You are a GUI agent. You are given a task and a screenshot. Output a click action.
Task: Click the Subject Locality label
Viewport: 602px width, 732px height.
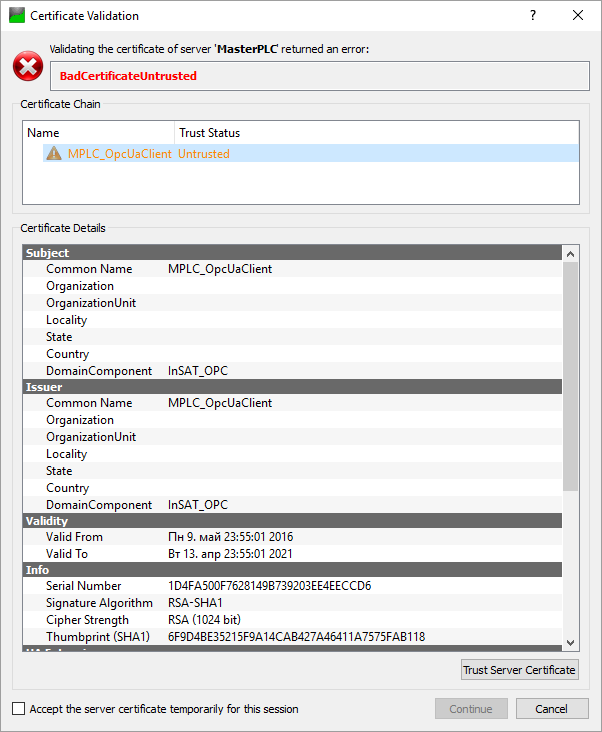click(66, 320)
